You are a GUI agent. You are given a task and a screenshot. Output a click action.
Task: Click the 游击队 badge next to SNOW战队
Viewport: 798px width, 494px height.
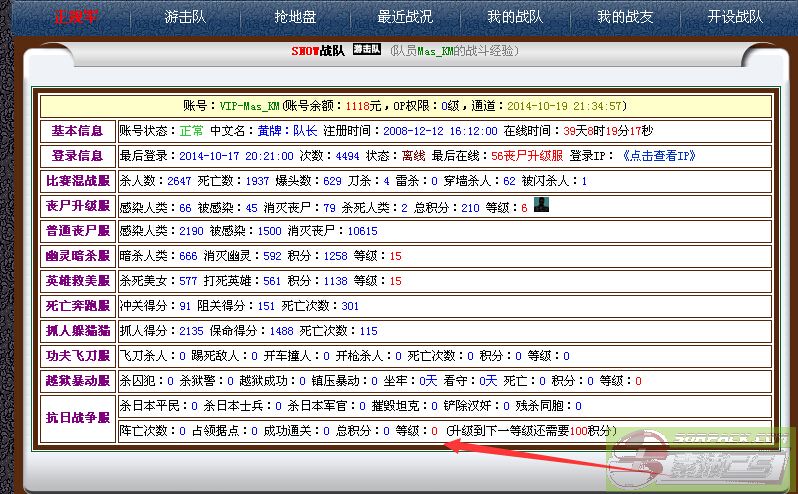tap(367, 49)
